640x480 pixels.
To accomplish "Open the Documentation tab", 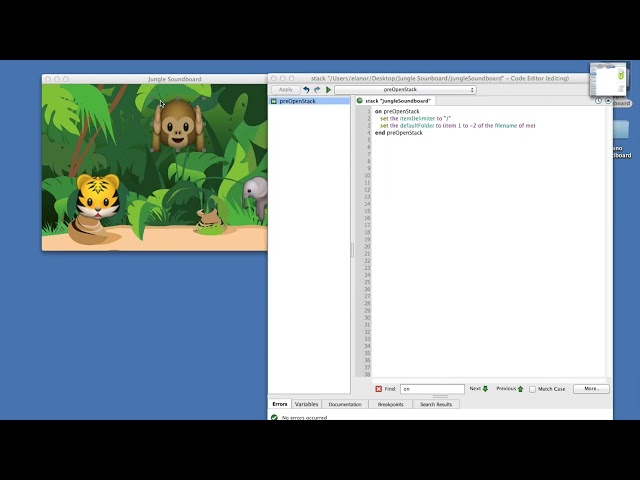I will pos(345,404).
